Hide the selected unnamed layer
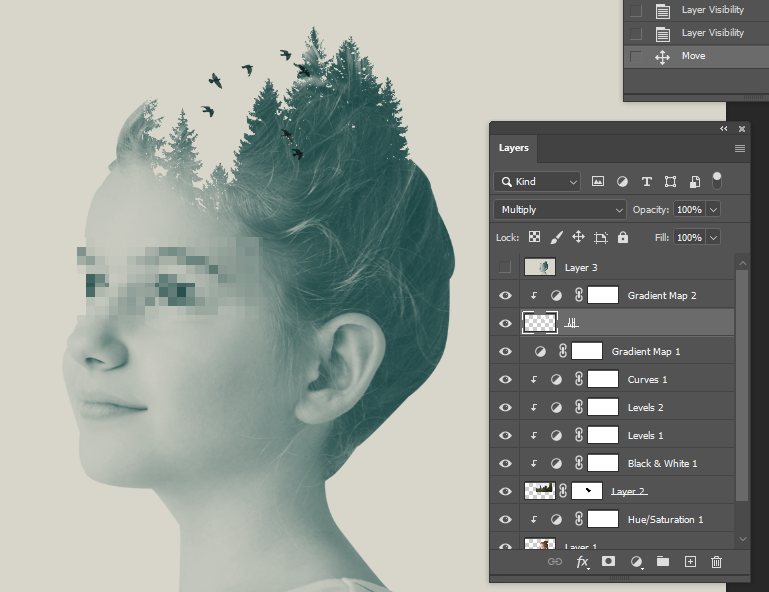 505,323
